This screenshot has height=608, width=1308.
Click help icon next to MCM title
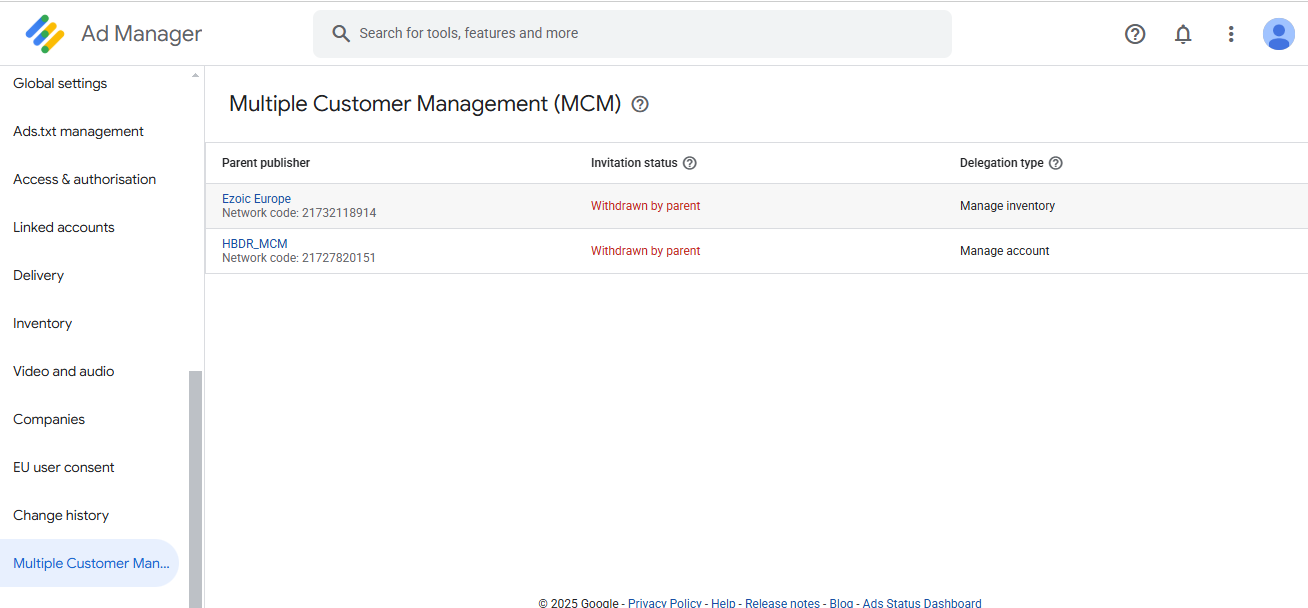[640, 104]
